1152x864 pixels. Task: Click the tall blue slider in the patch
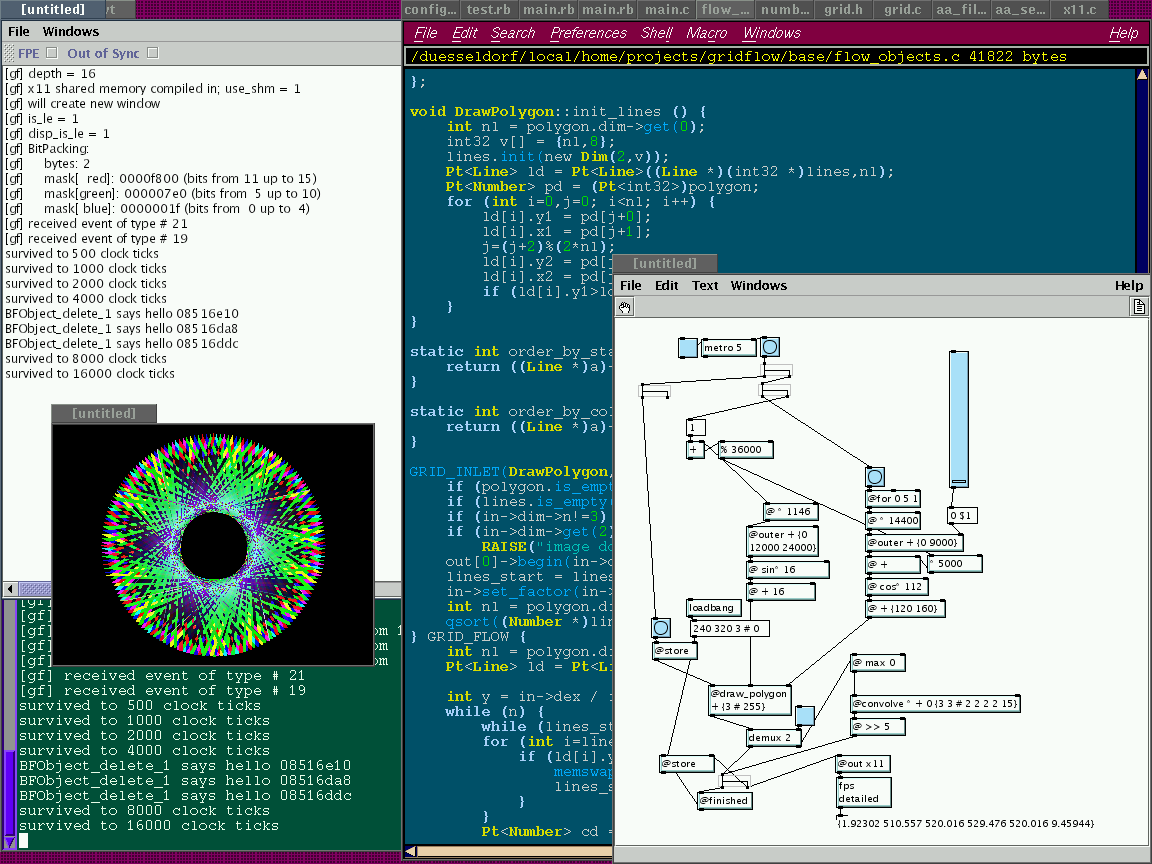[959, 419]
